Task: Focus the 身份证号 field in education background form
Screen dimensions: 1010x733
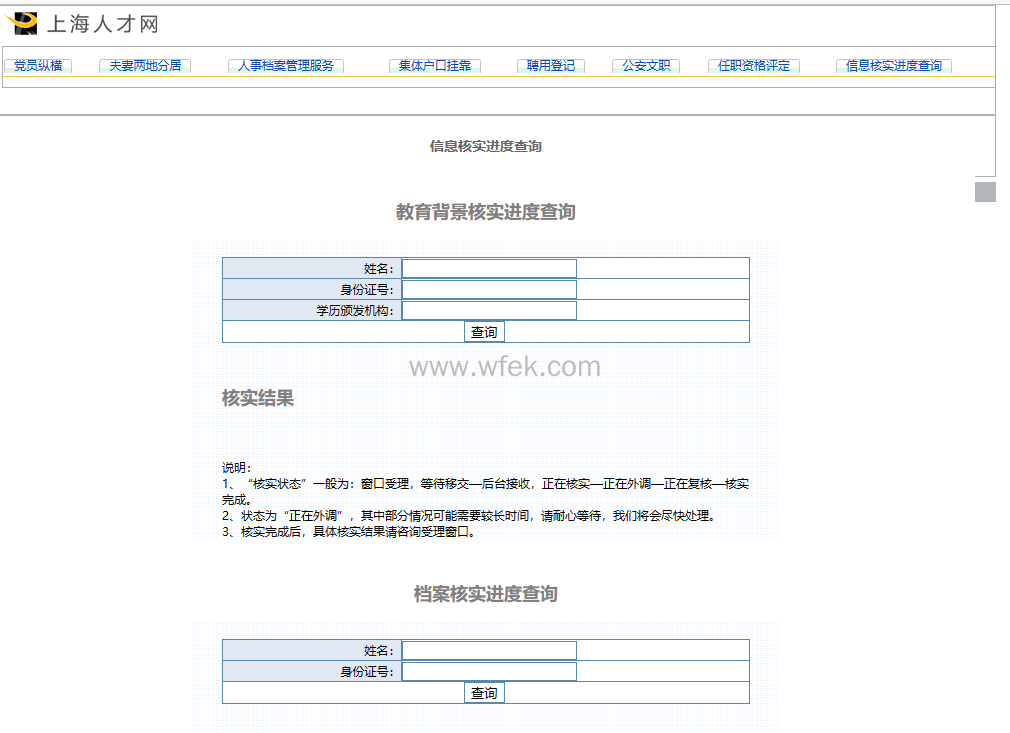Action: point(489,289)
